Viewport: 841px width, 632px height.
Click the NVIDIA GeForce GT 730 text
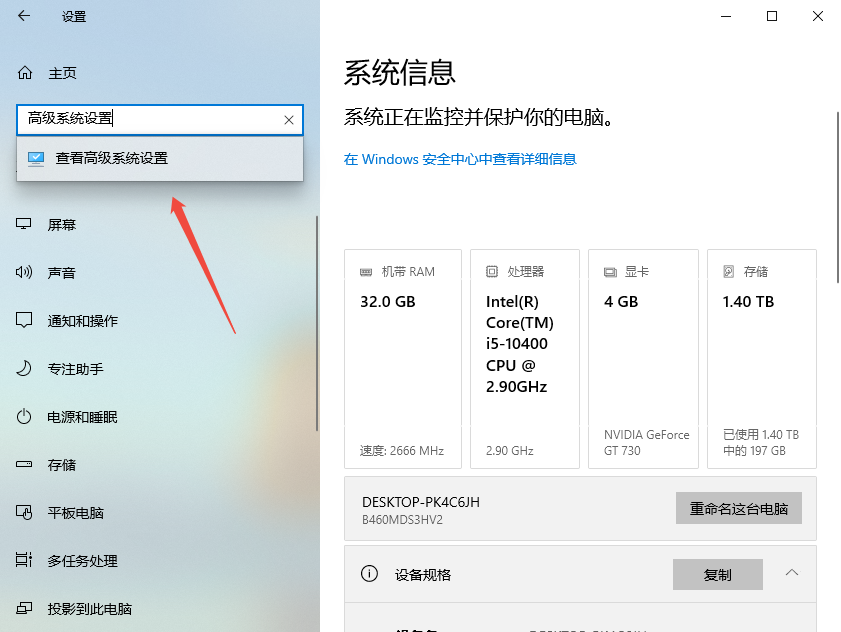pyautogui.click(x=646, y=443)
